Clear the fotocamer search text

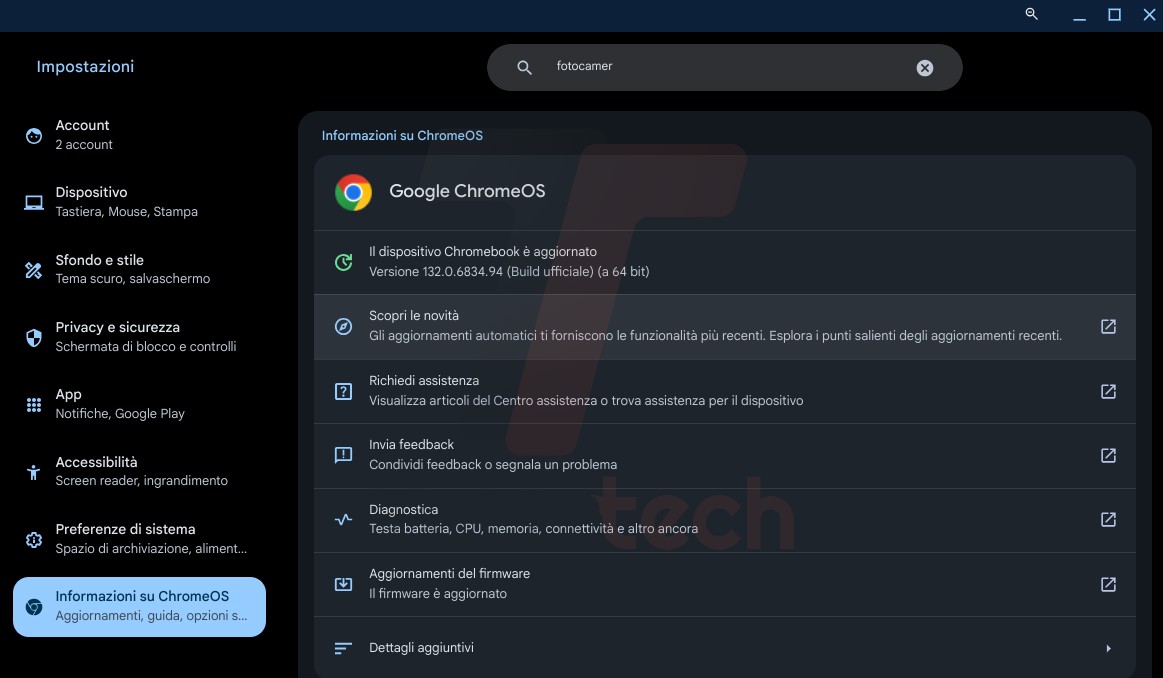[x=923, y=67]
